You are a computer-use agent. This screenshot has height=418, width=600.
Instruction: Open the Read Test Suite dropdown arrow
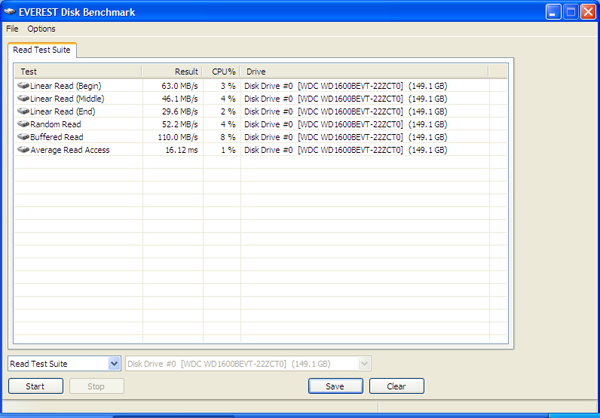tap(114, 364)
